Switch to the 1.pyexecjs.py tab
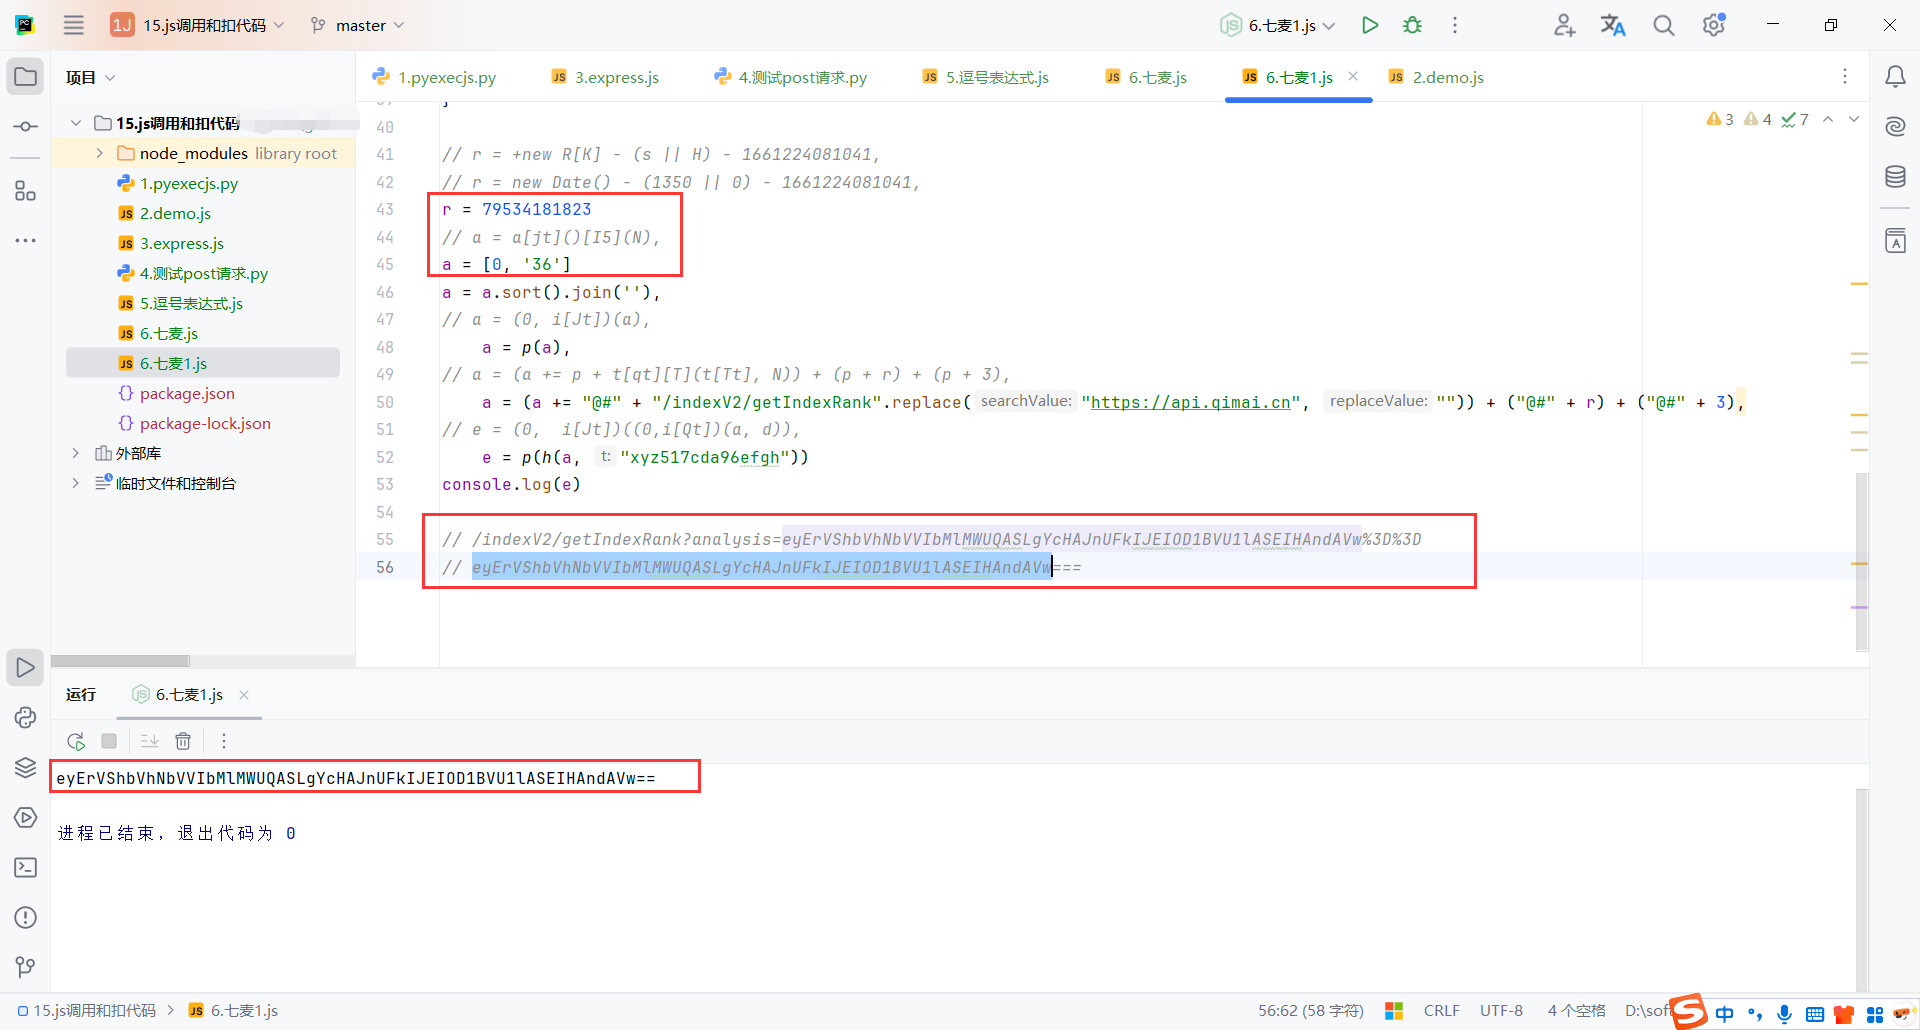 click(434, 77)
